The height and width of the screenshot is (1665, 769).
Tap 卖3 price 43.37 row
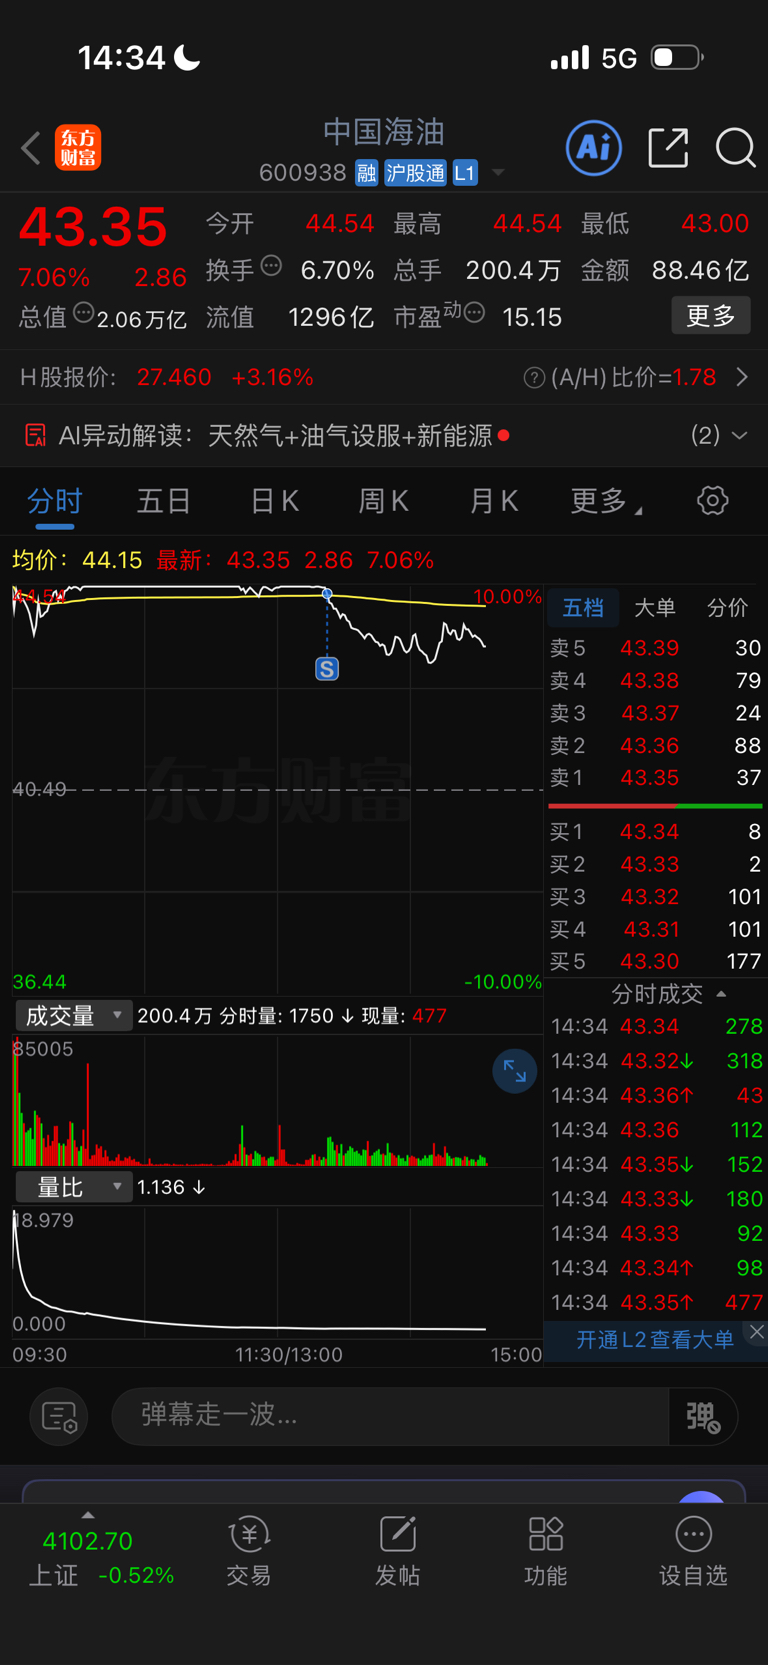(x=655, y=713)
